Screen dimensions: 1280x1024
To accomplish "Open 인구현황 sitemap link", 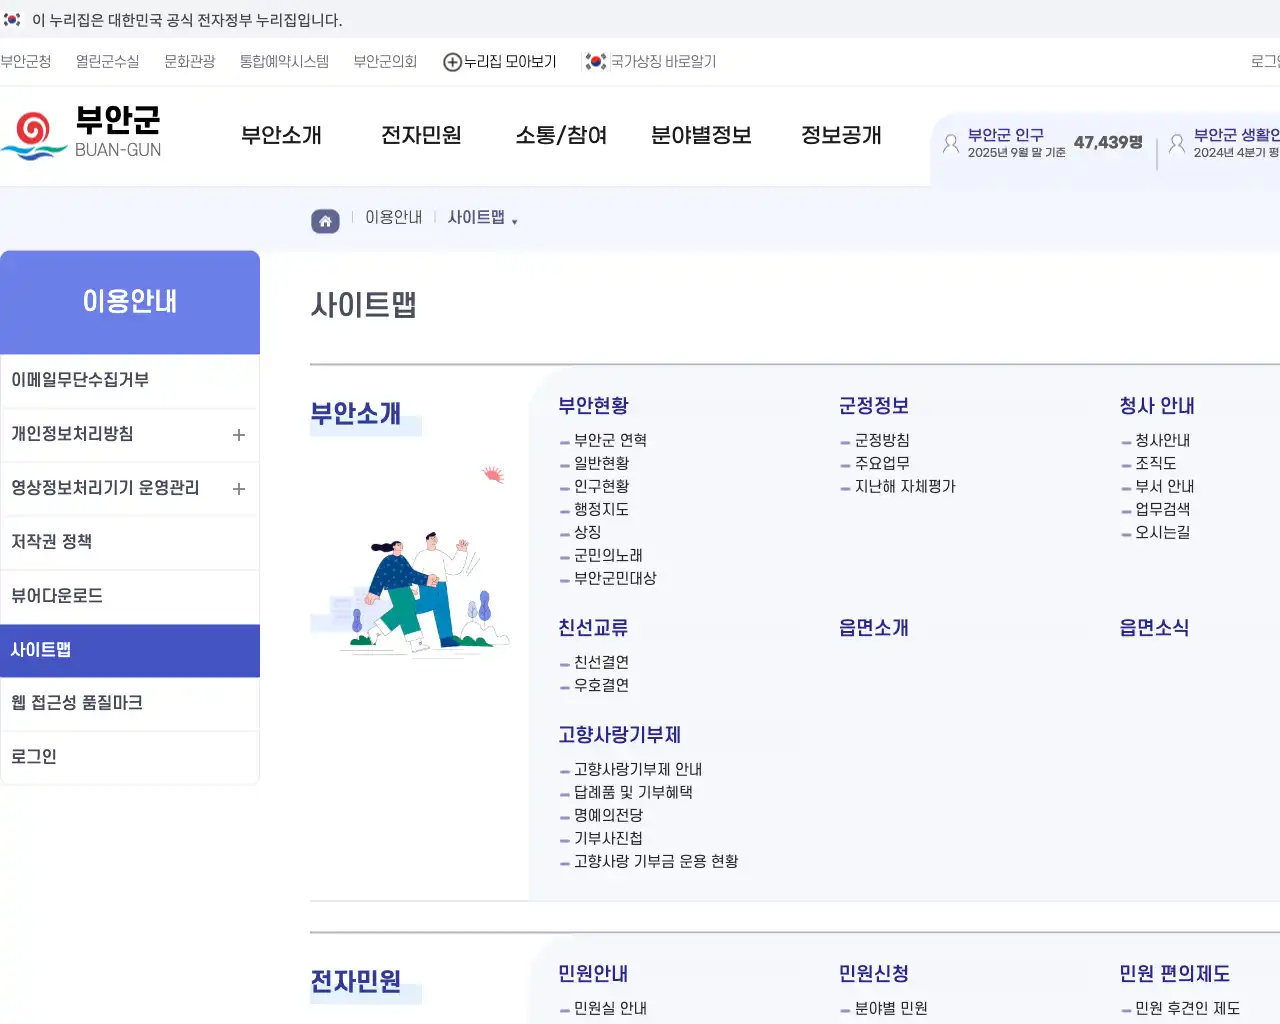I will click(x=601, y=486).
